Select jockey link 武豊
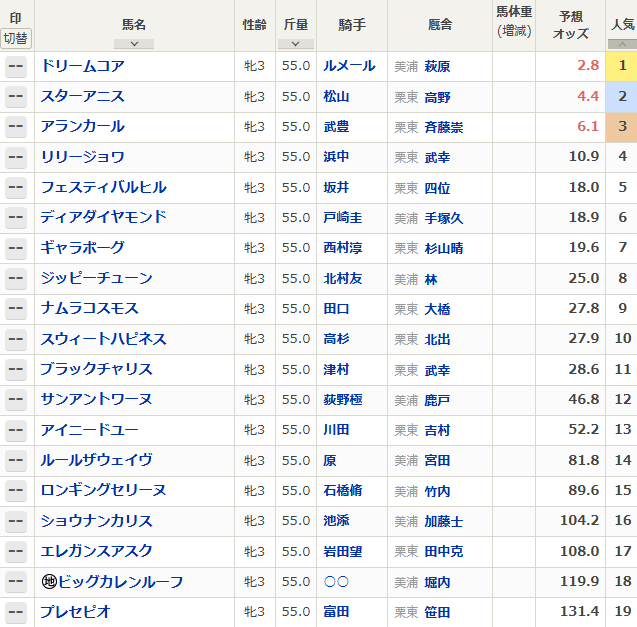The width and height of the screenshot is (637, 627). (x=336, y=127)
